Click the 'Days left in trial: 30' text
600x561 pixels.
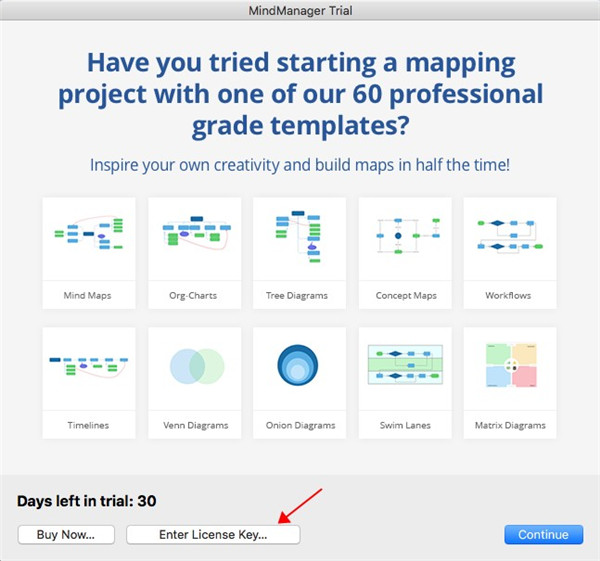pyautogui.click(x=86, y=501)
